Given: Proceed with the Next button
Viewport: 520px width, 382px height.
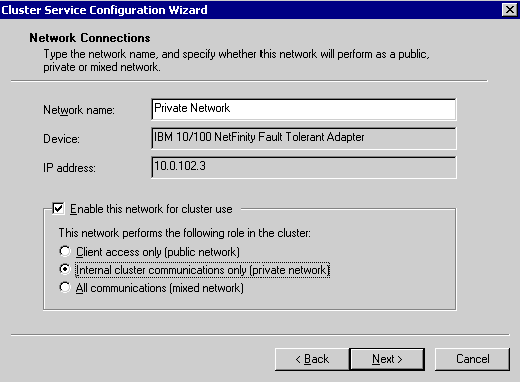Looking at the screenshot, I should 387,359.
